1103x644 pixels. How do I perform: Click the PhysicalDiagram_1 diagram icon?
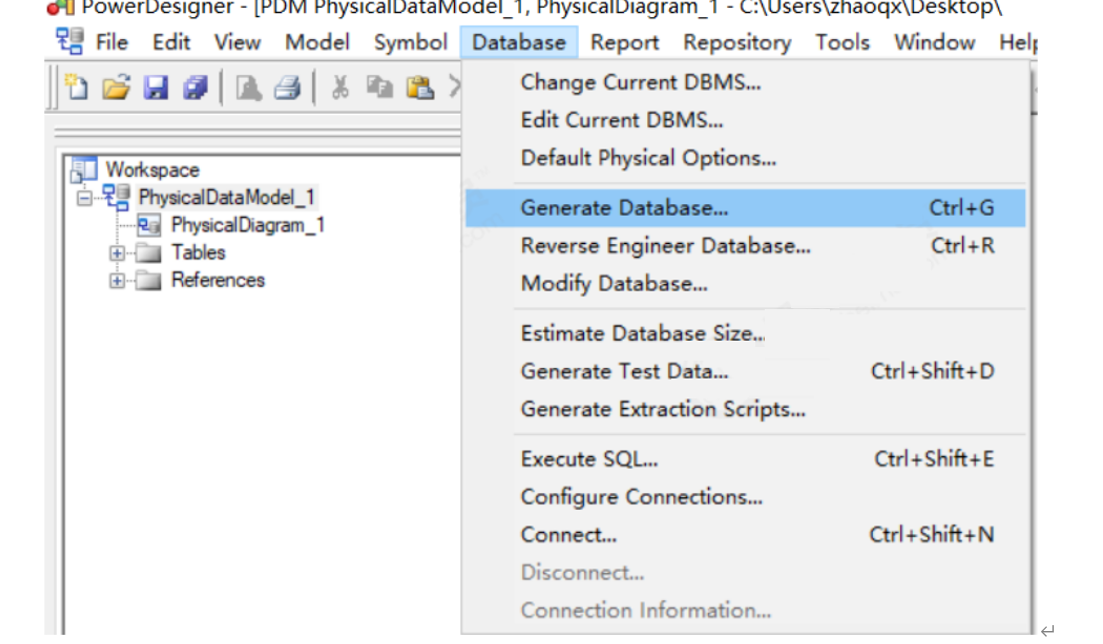(148, 225)
